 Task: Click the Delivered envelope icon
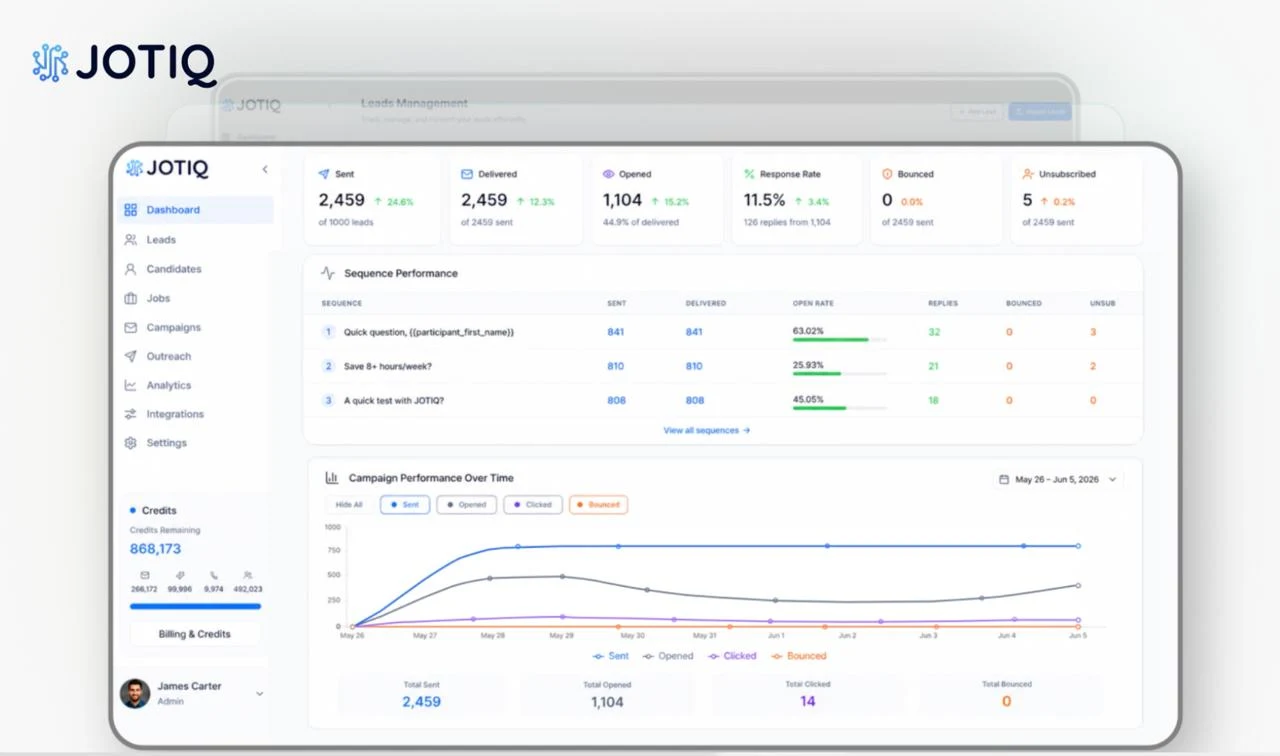pyautogui.click(x=466, y=174)
